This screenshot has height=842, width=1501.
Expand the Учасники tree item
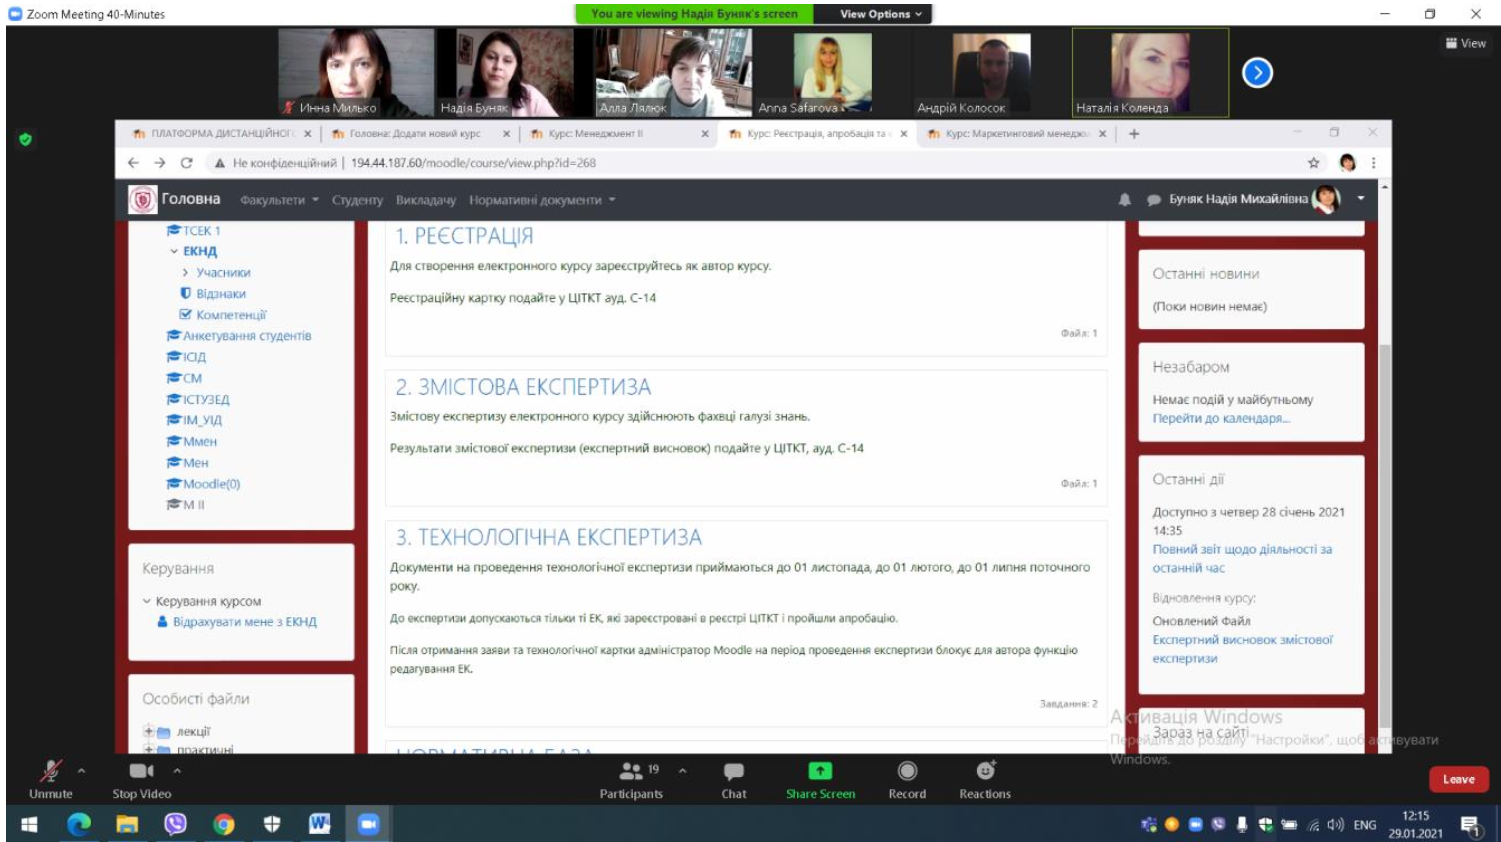pos(186,272)
